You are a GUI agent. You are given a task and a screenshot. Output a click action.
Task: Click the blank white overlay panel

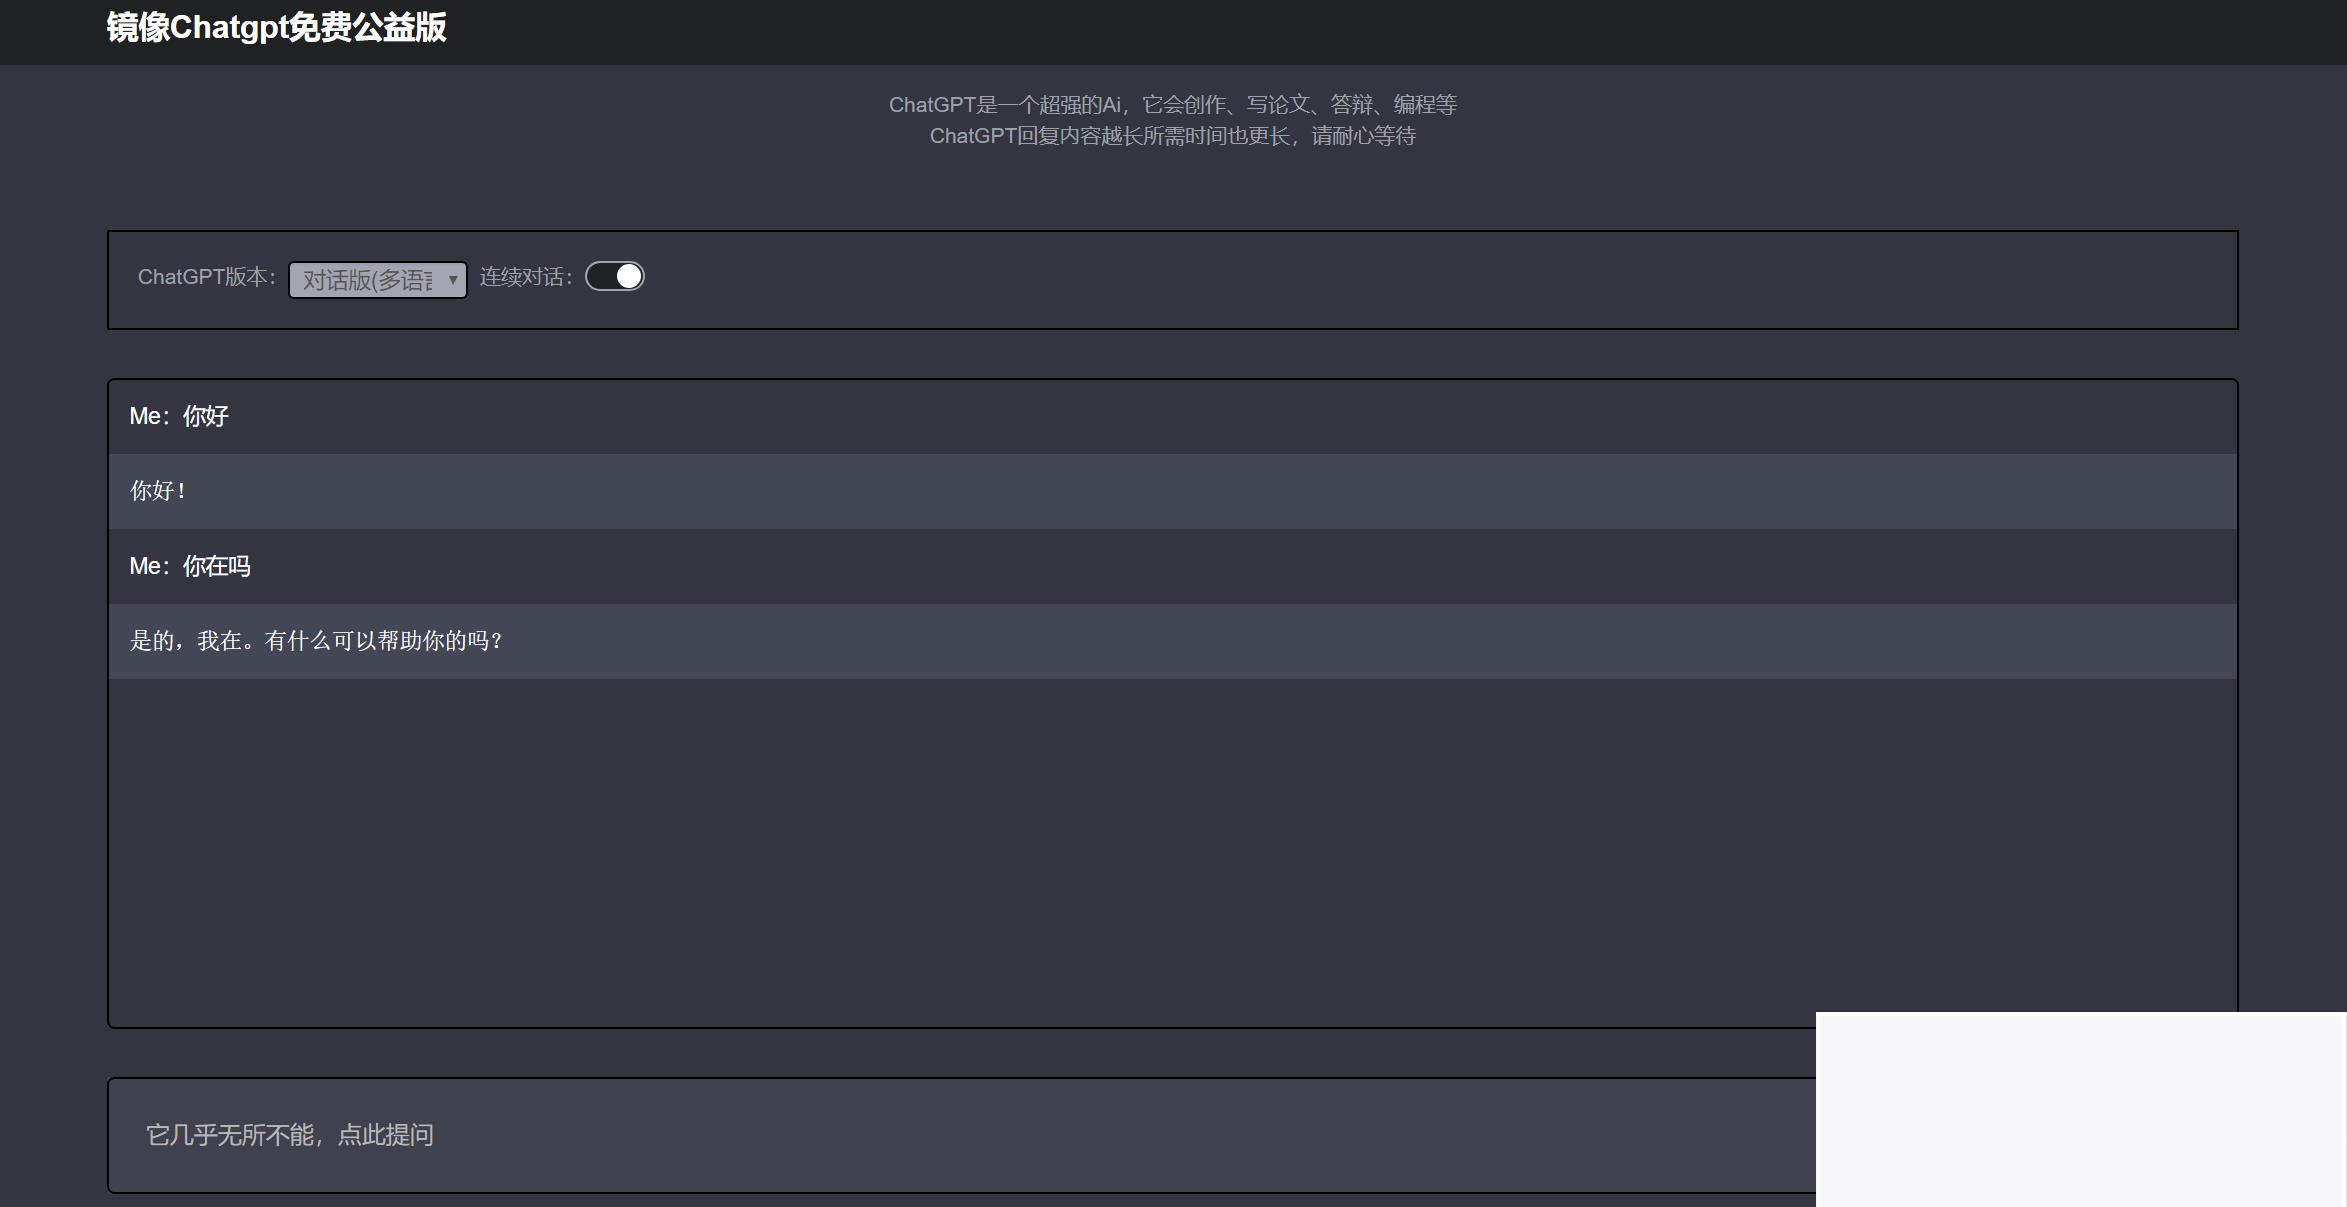tap(2080, 1110)
